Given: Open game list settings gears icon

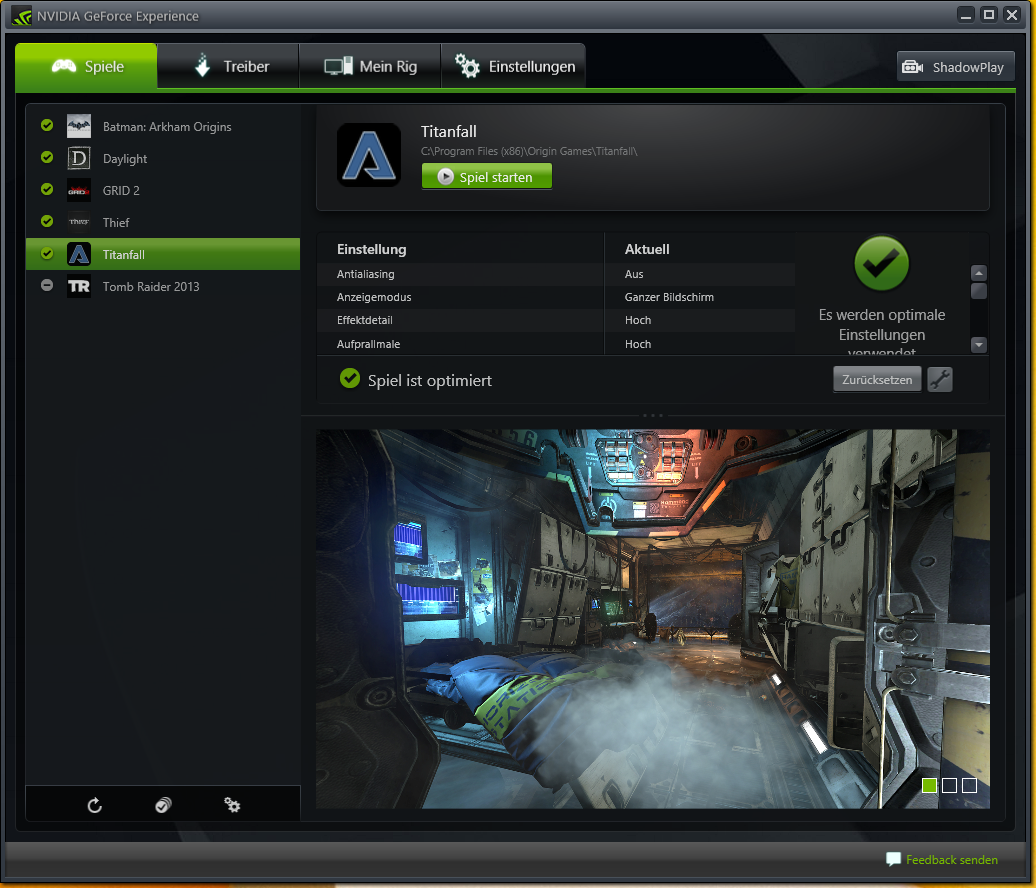Looking at the screenshot, I should 232,805.
